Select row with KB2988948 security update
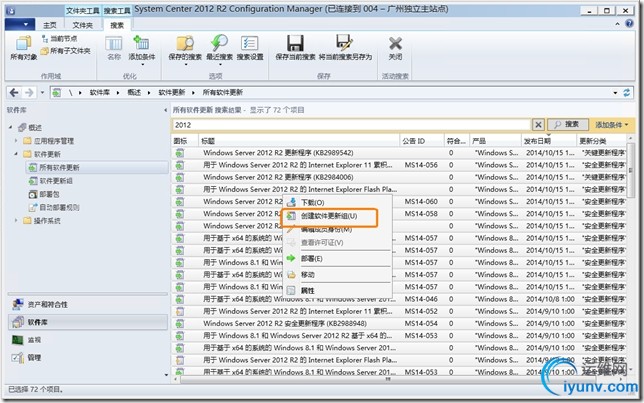Image resolution: width=644 pixels, height=403 pixels. point(399,323)
